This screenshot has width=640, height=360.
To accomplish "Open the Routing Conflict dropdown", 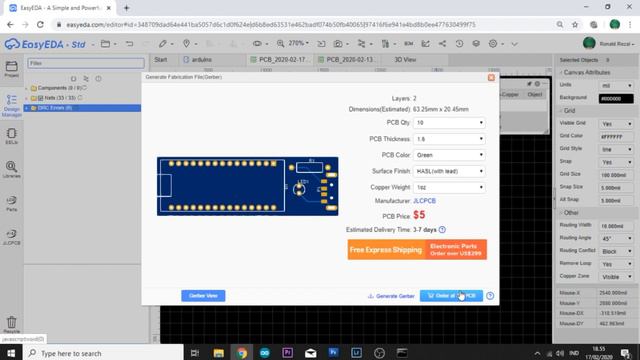I will [616, 251].
